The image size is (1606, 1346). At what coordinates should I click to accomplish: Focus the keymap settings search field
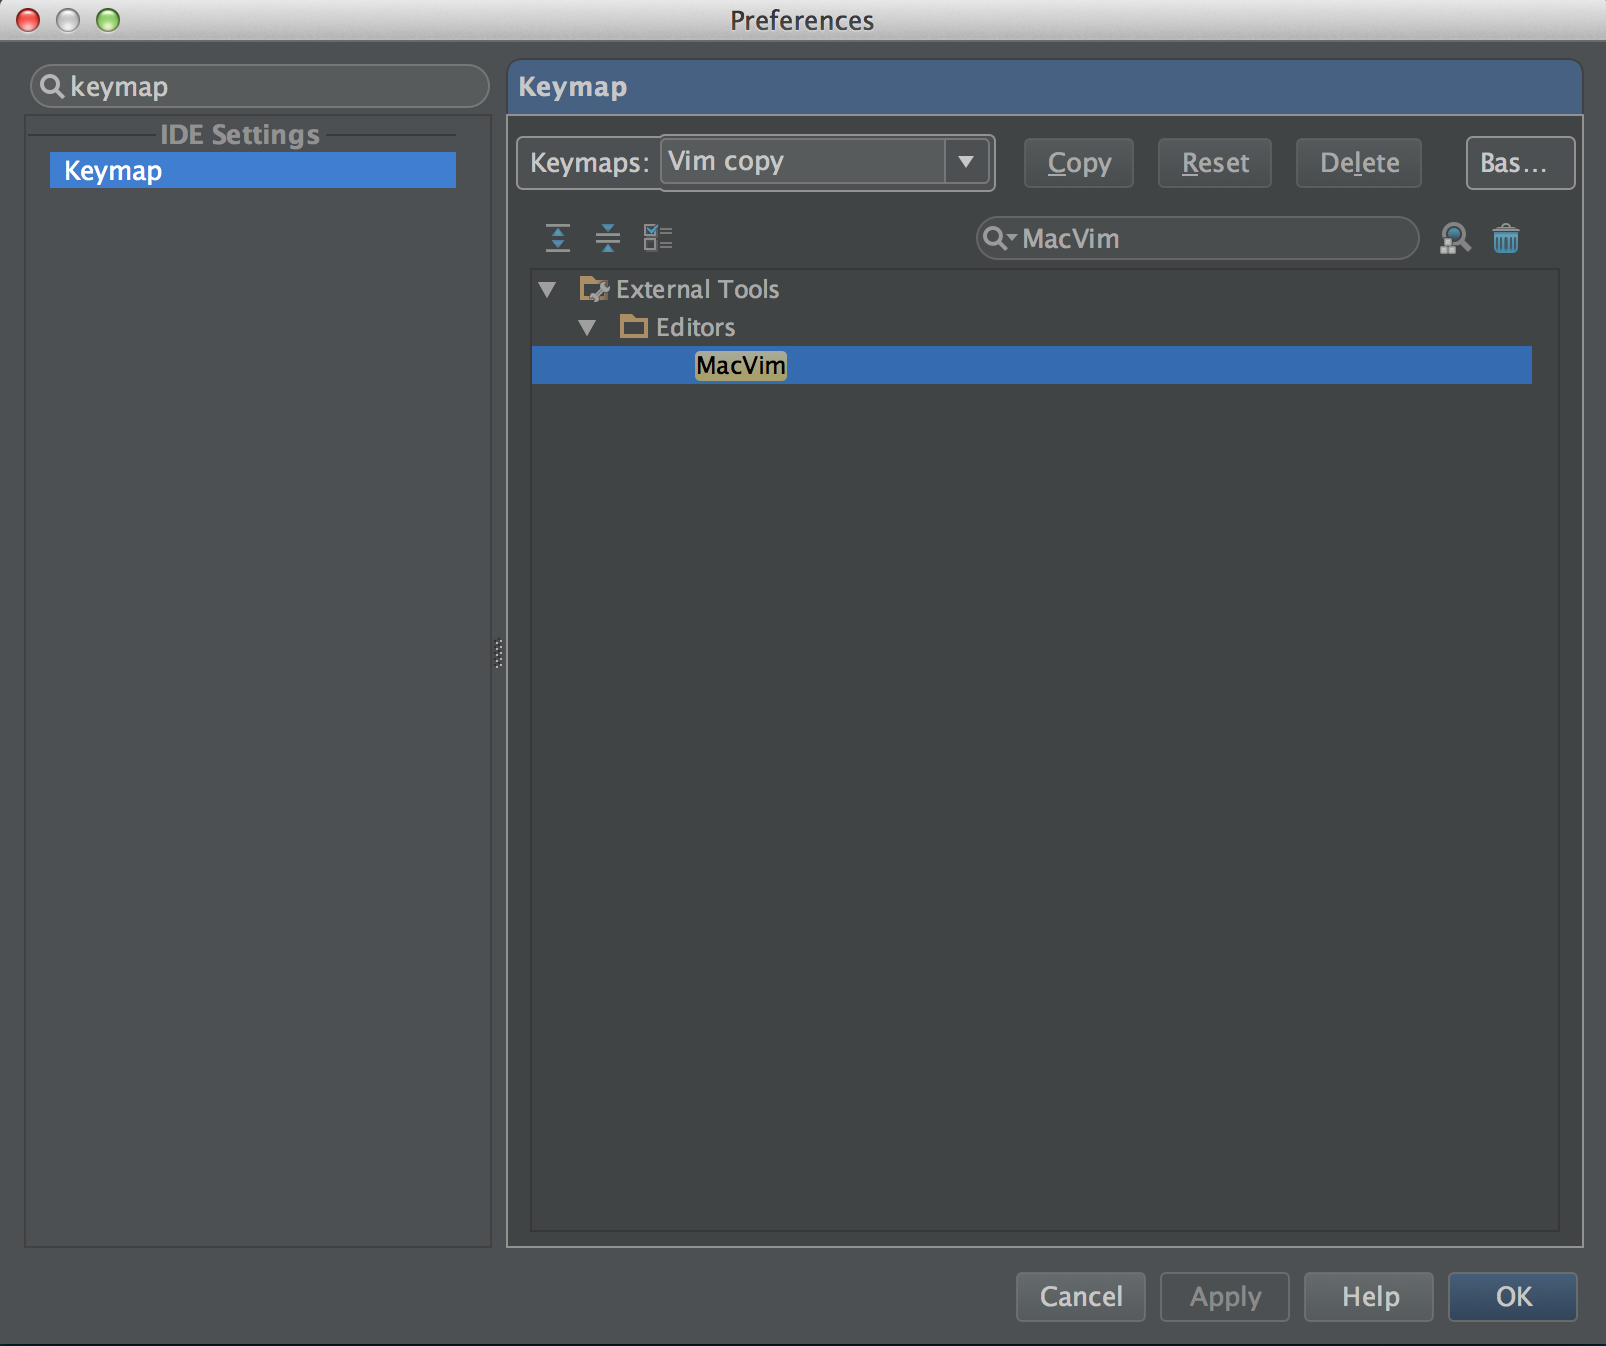tap(260, 87)
